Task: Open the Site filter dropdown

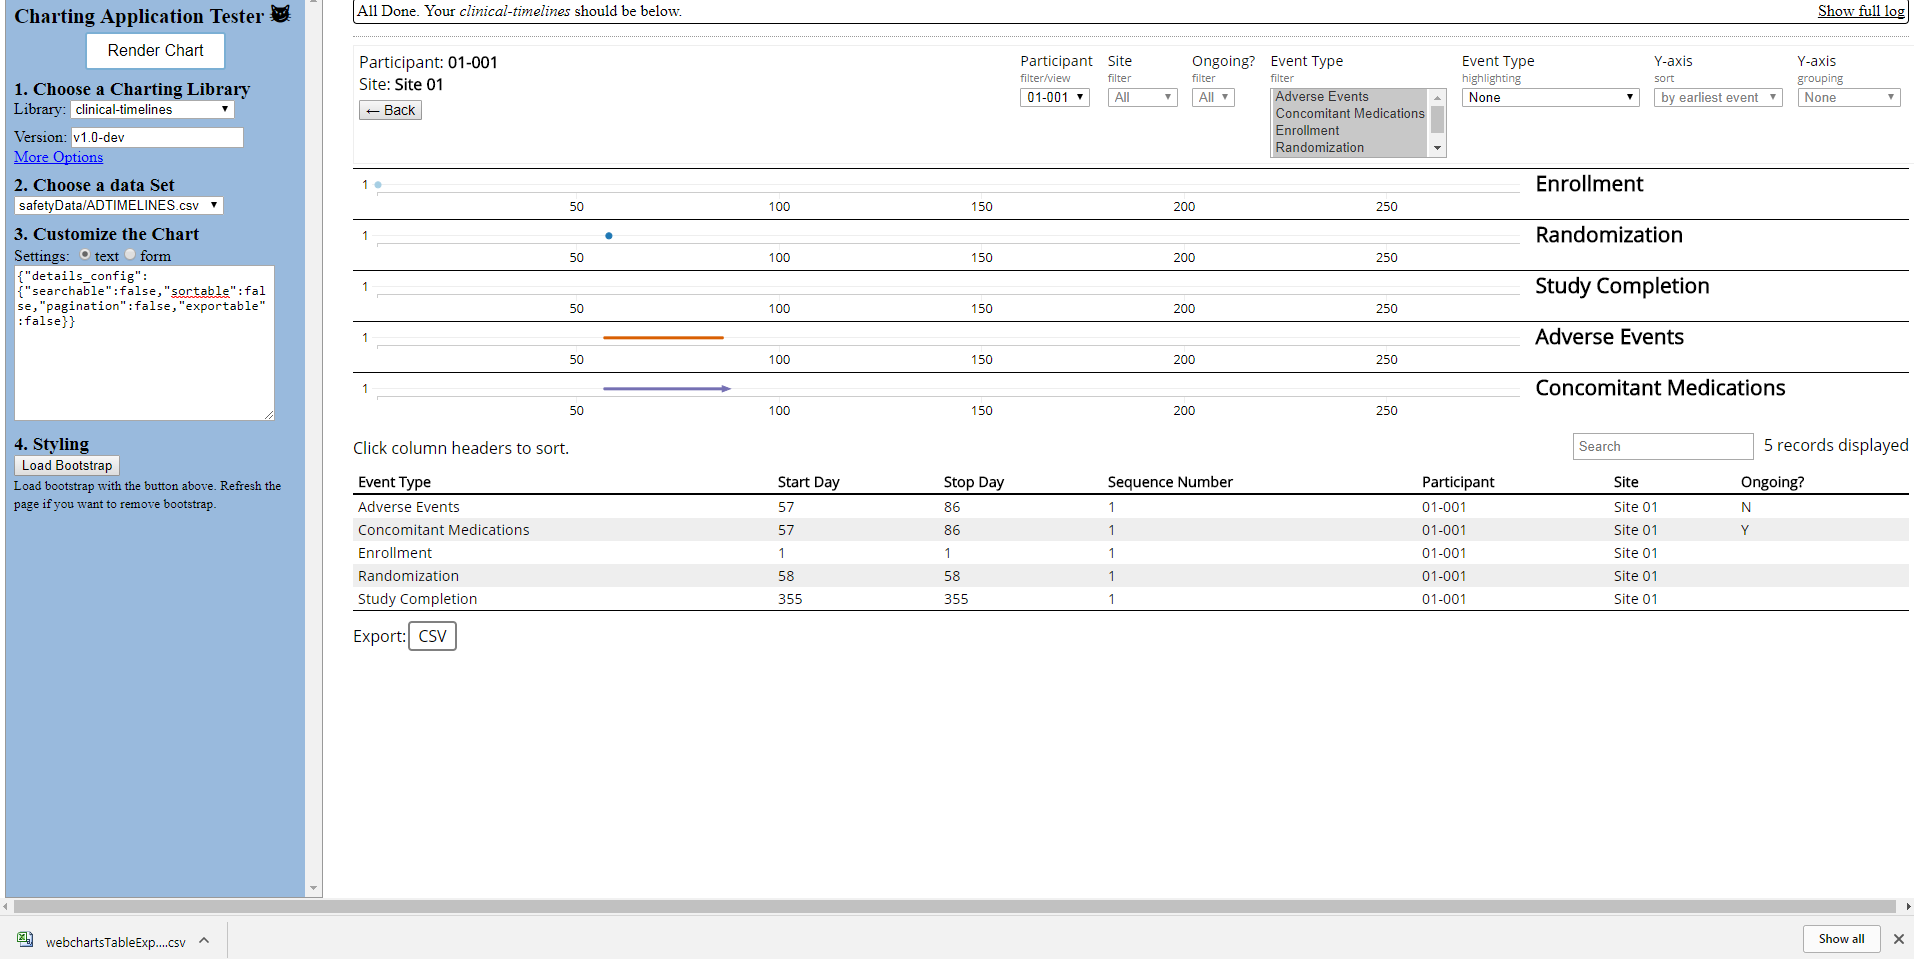Action: [x=1141, y=97]
